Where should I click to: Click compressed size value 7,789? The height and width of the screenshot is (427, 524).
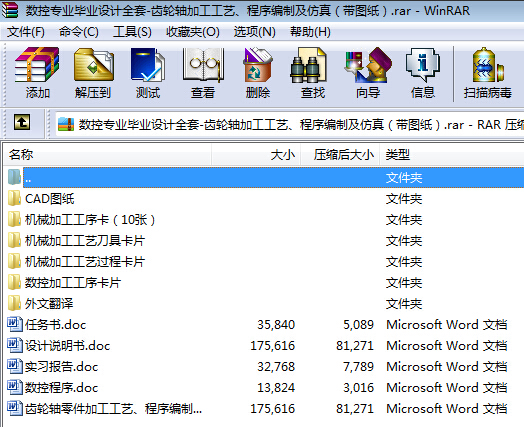(358, 367)
